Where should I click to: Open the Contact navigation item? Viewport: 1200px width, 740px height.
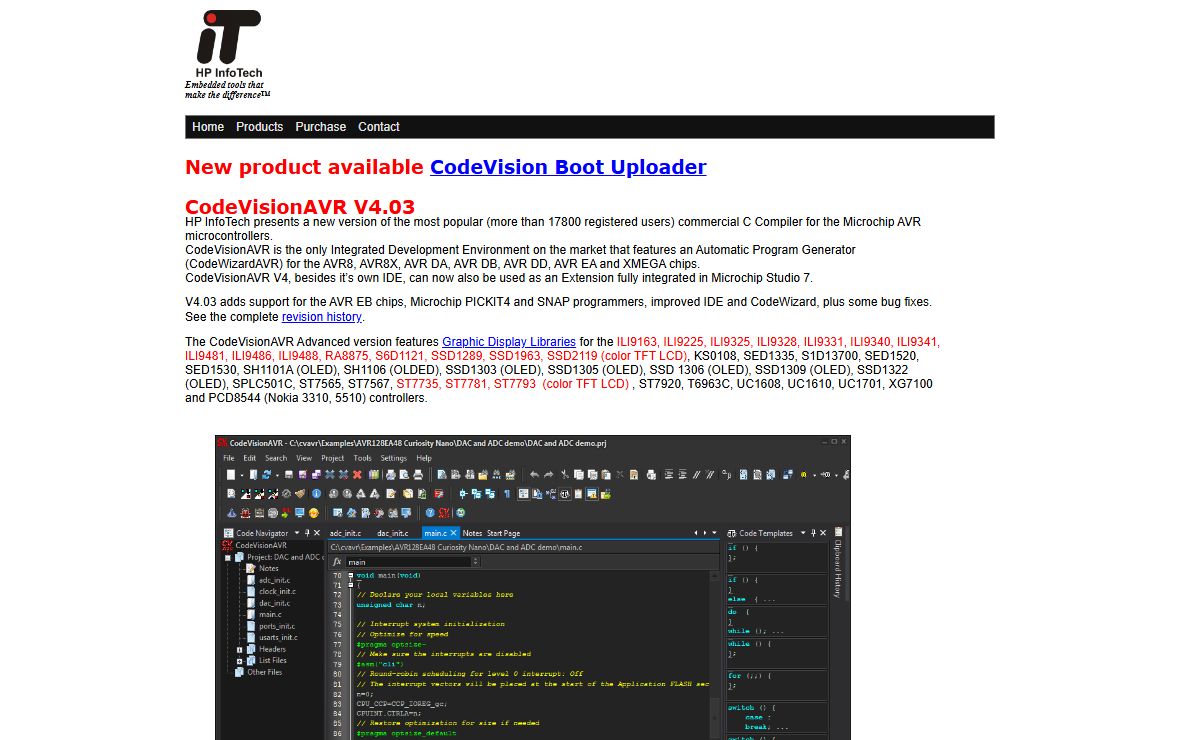[379, 127]
